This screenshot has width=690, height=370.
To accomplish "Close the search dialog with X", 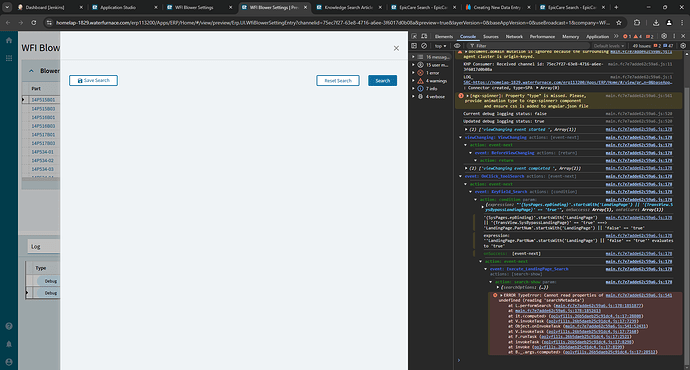I will point(396,48).
